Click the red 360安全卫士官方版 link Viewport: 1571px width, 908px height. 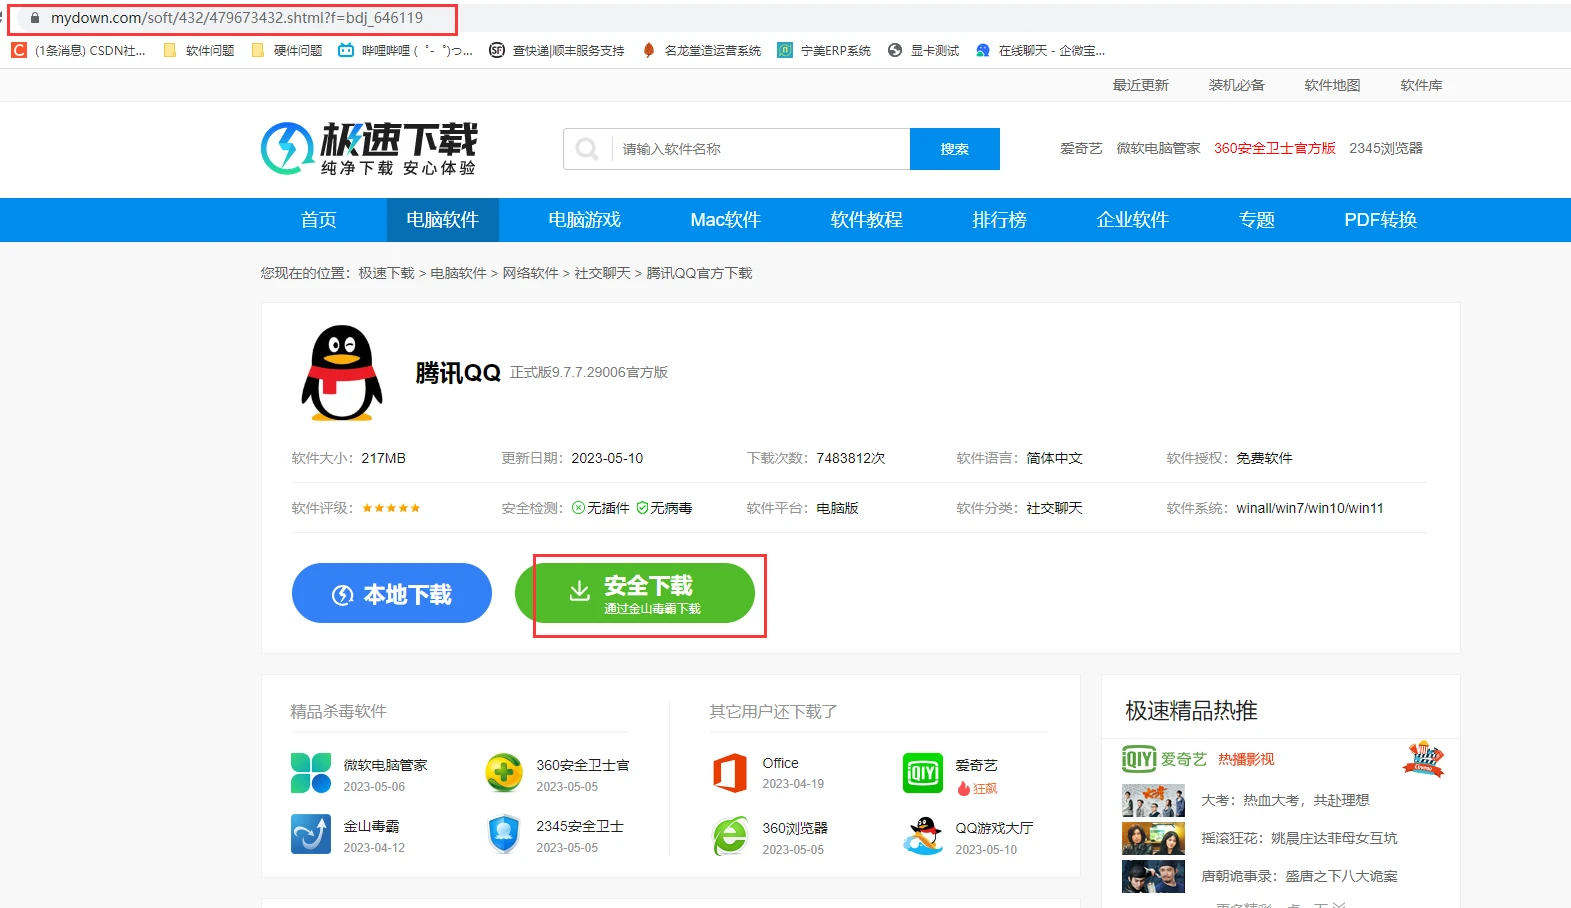coord(1275,148)
